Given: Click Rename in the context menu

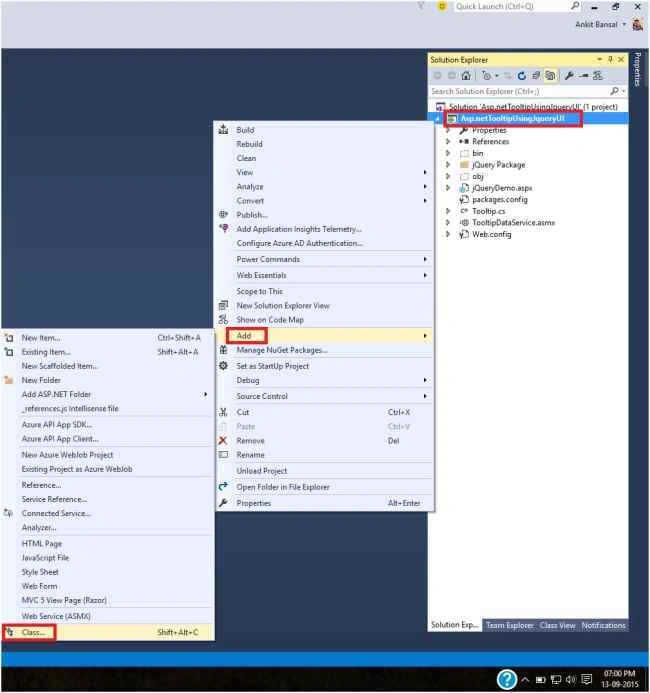Looking at the screenshot, I should coord(251,455).
